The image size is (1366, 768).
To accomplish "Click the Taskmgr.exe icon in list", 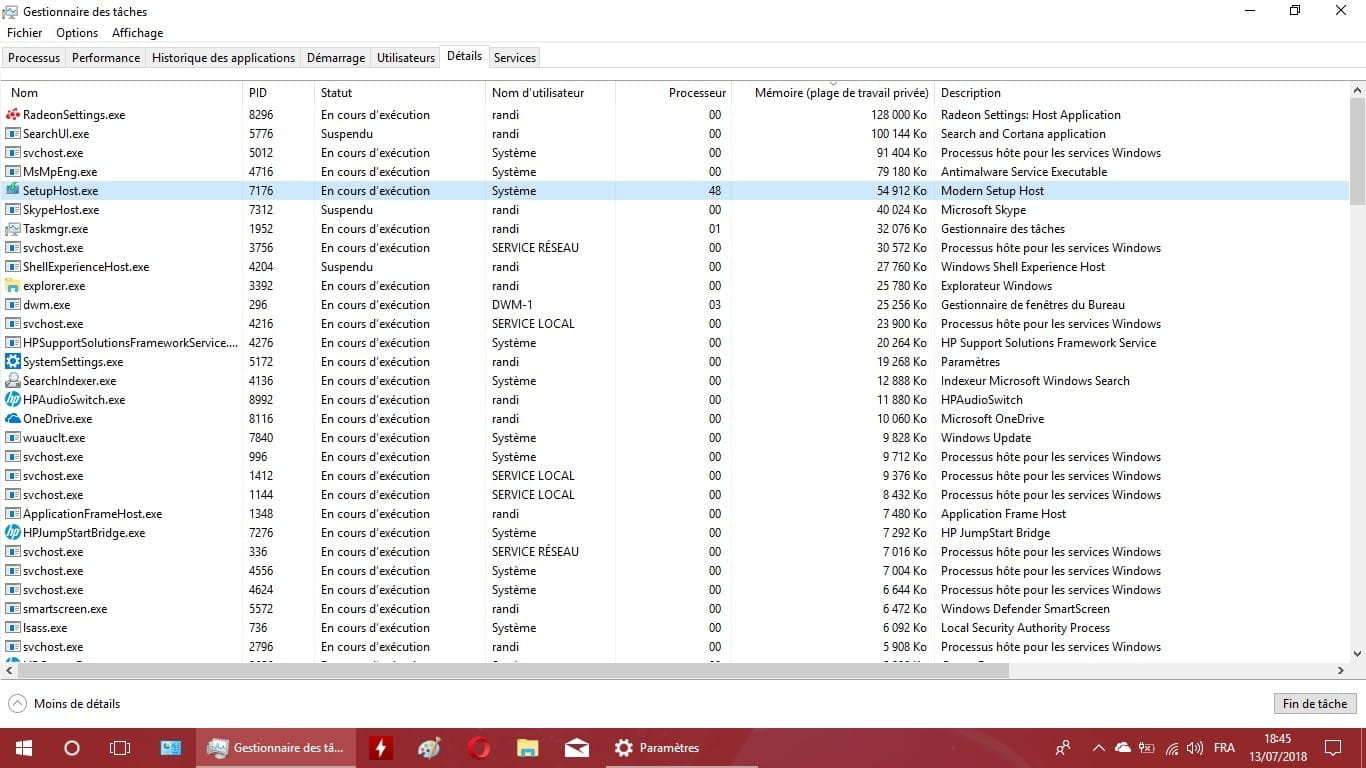I will (13, 229).
